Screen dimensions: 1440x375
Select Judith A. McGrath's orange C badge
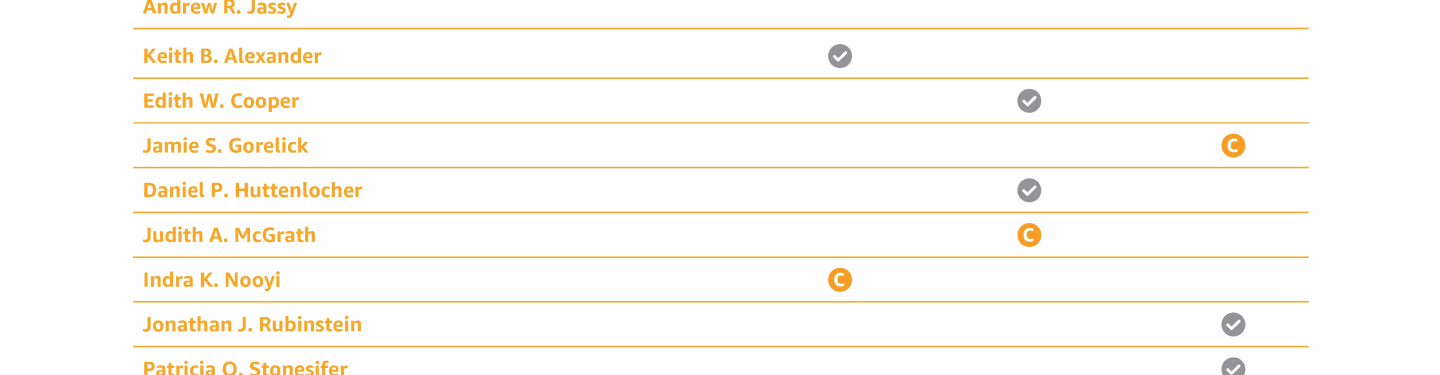(1029, 235)
